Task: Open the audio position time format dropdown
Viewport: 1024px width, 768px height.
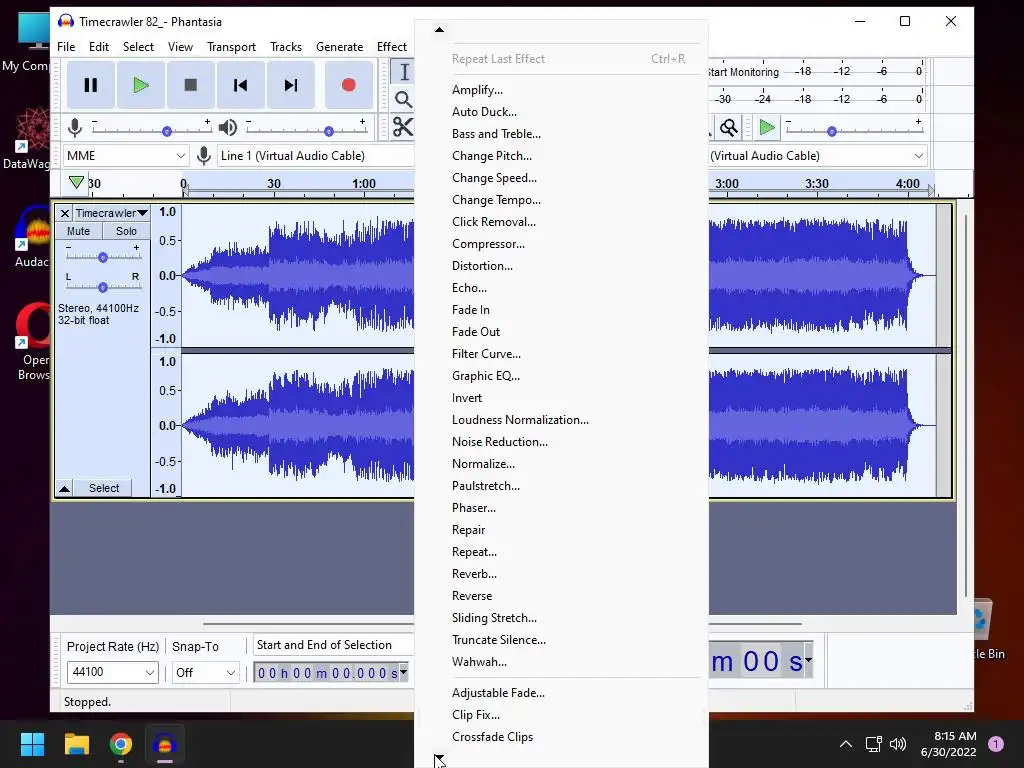Action: click(808, 660)
